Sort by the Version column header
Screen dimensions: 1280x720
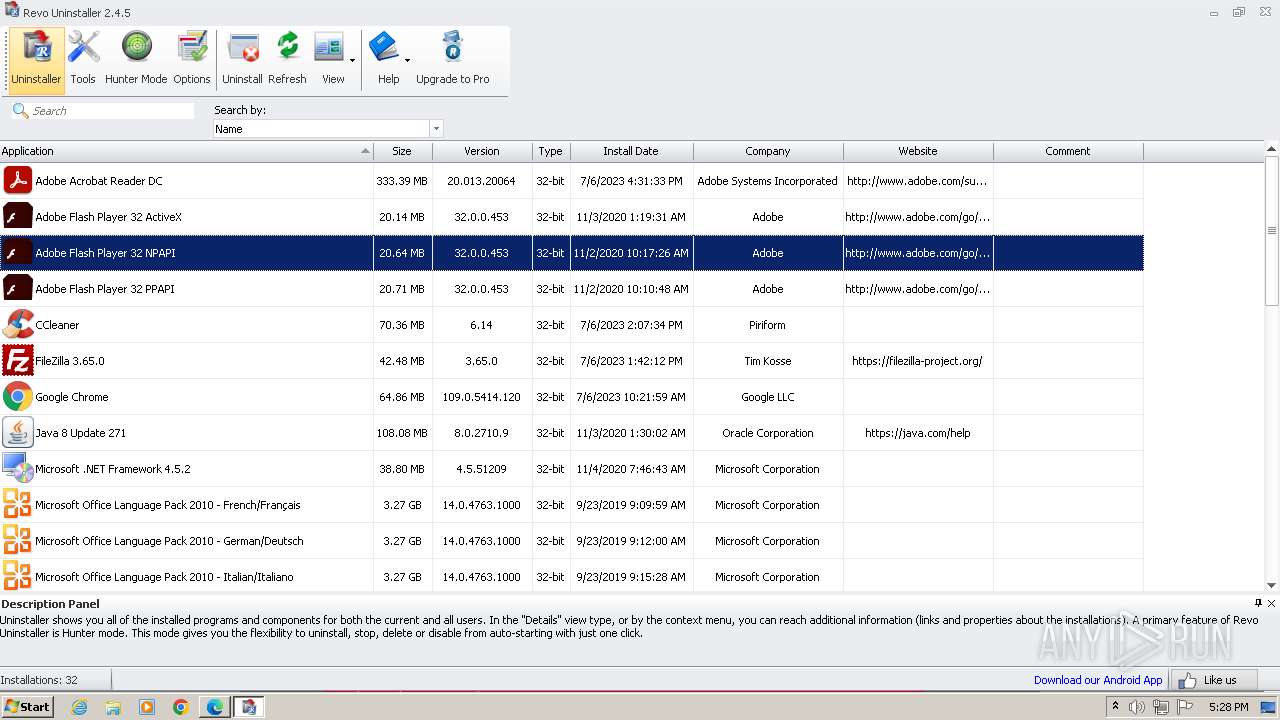[x=482, y=151]
